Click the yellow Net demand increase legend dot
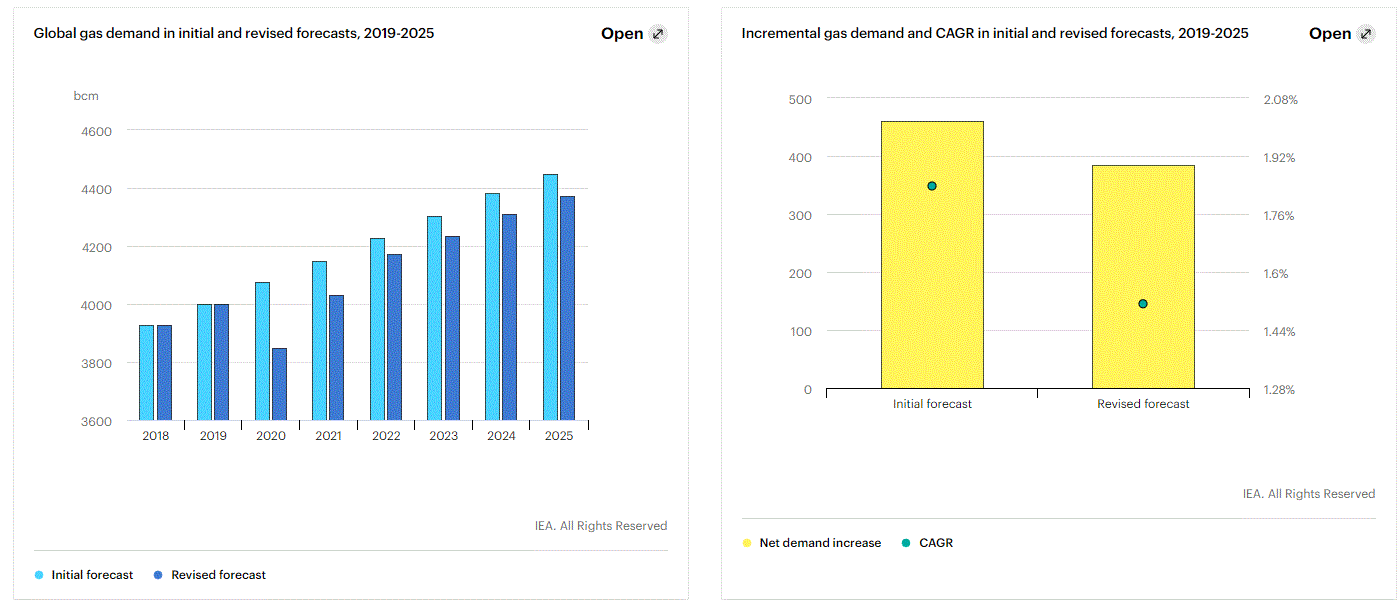Screen dimensions: 1400x605 coord(746,543)
